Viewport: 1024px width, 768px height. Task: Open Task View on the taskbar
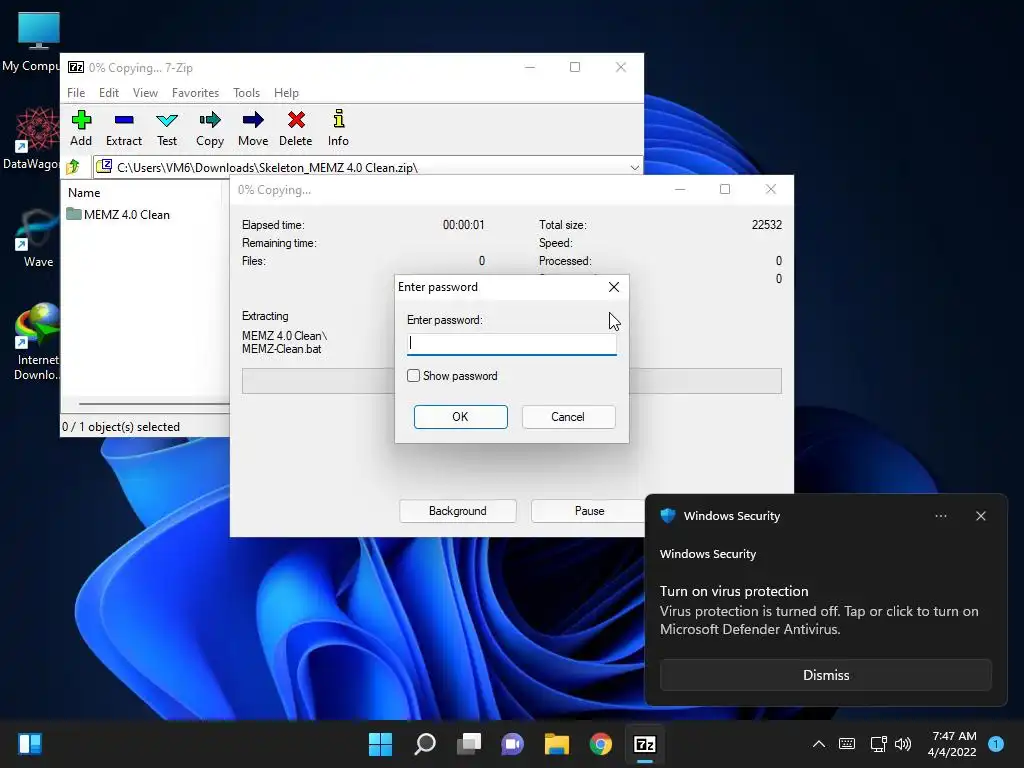(469, 744)
